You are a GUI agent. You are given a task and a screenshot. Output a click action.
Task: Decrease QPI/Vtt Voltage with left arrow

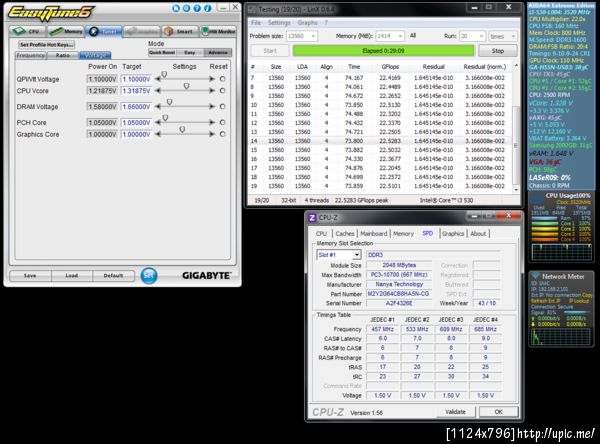(x=158, y=79)
